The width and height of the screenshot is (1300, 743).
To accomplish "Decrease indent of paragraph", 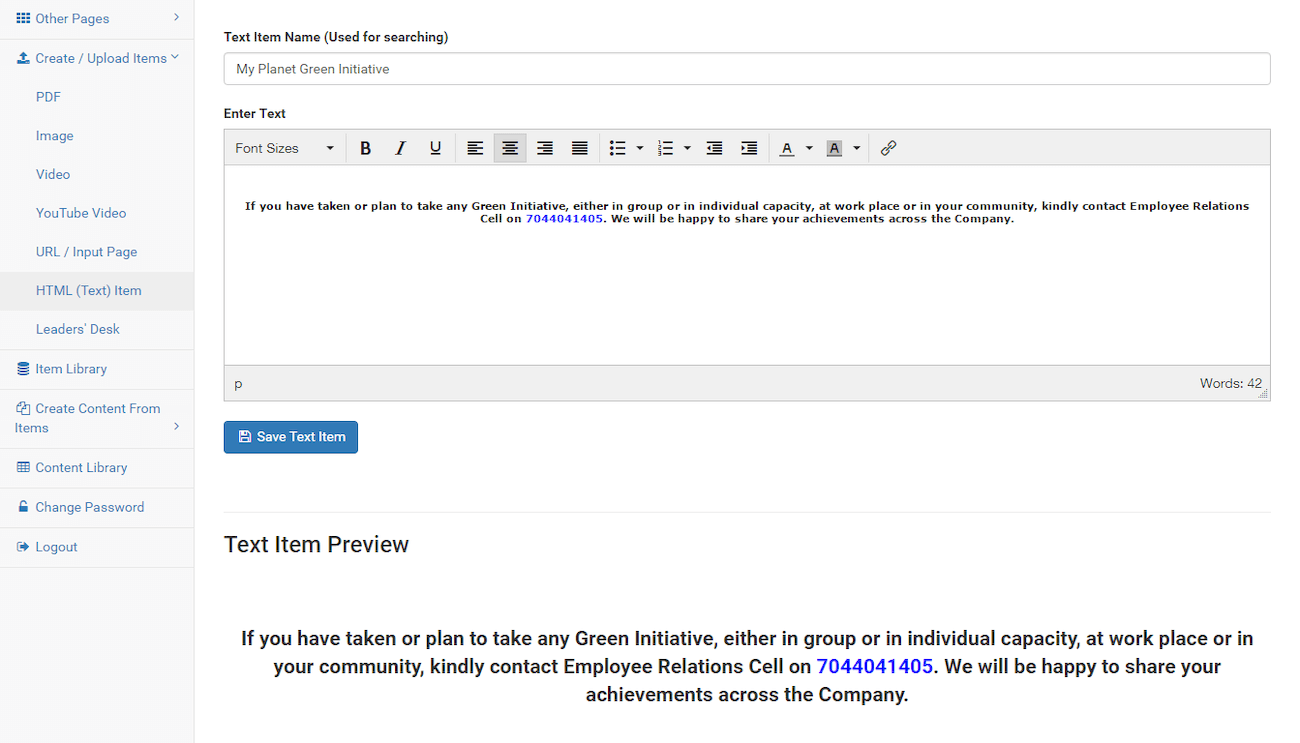I will [714, 148].
